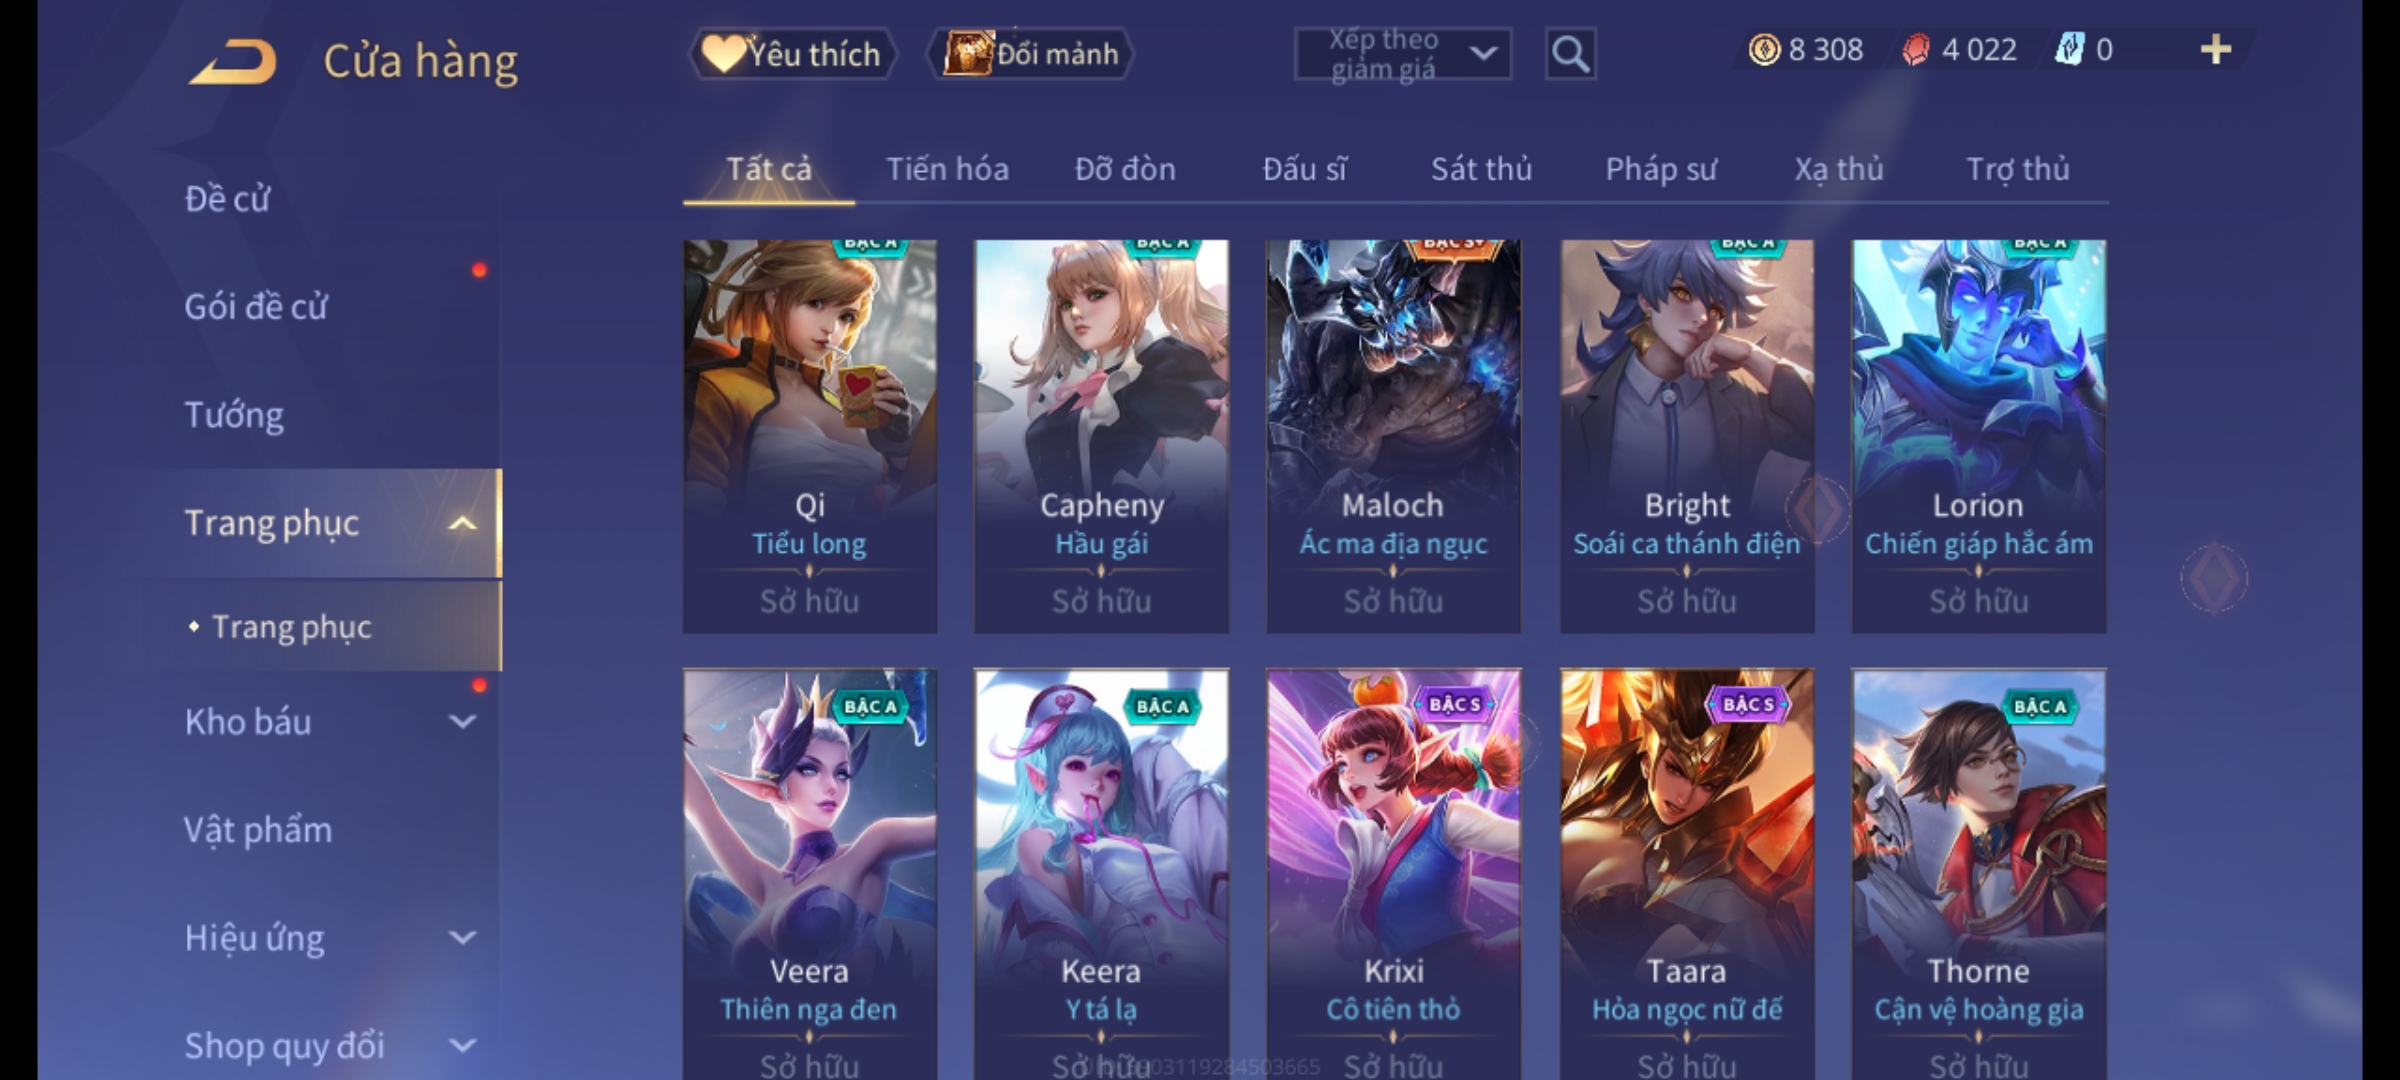
Task: Tap the back arrow logo icon
Action: [x=232, y=61]
